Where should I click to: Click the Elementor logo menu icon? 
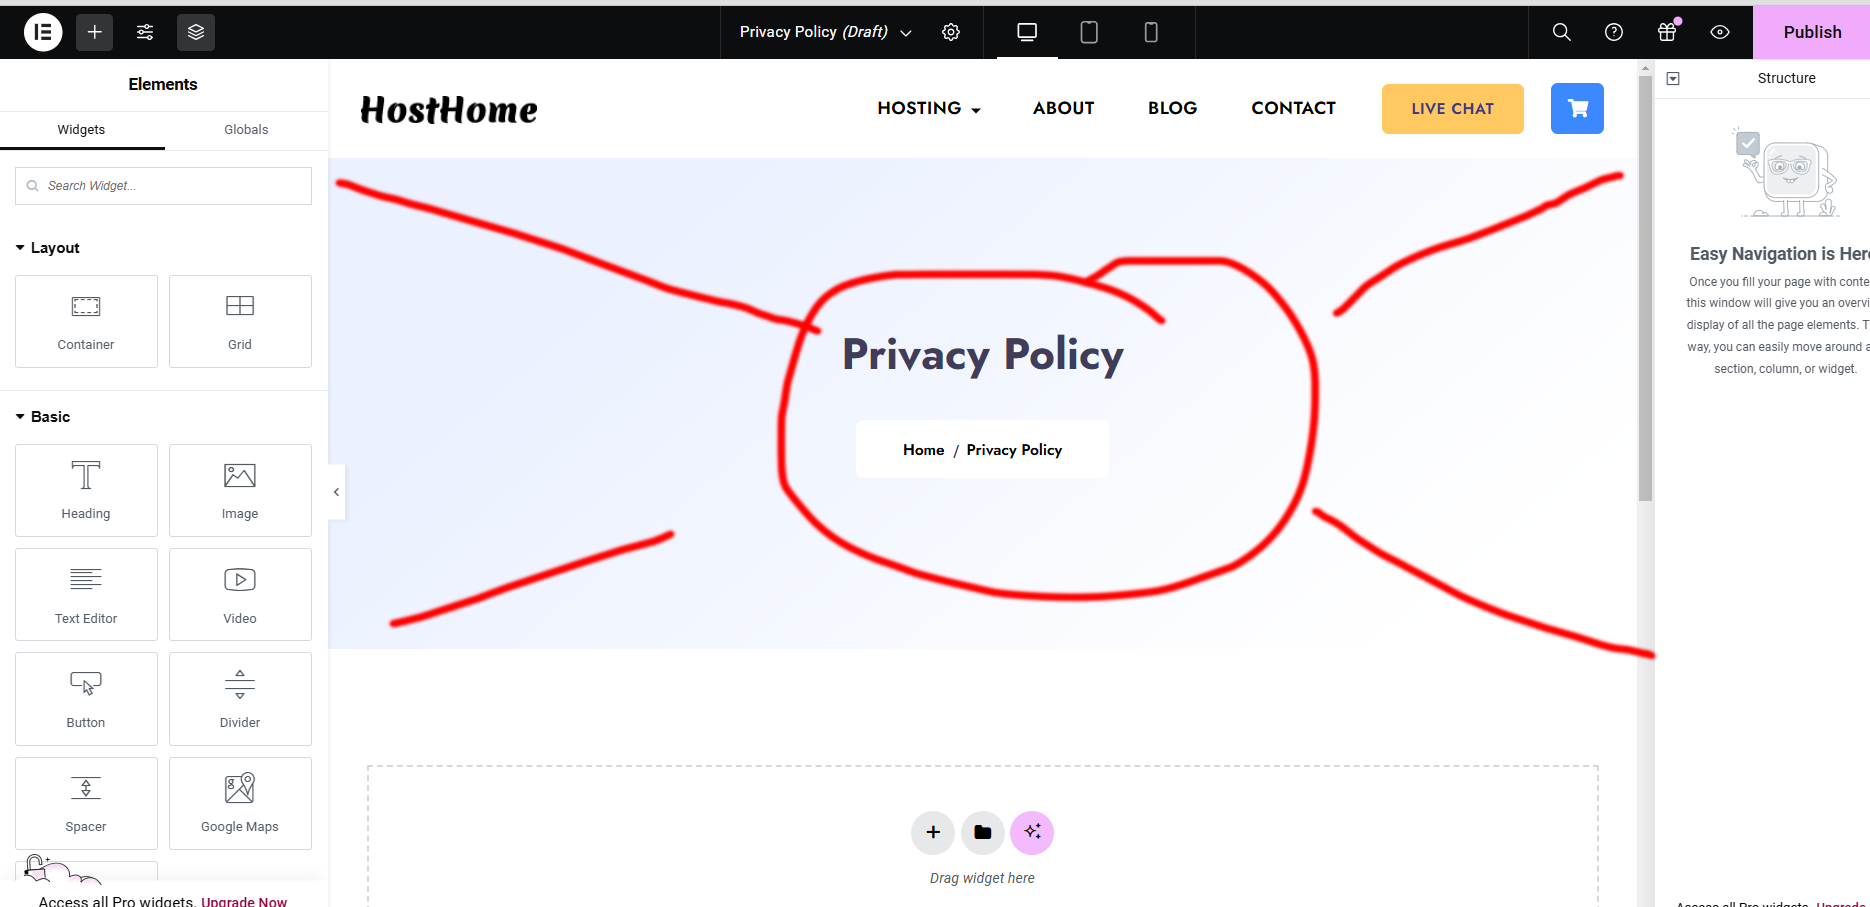point(43,32)
